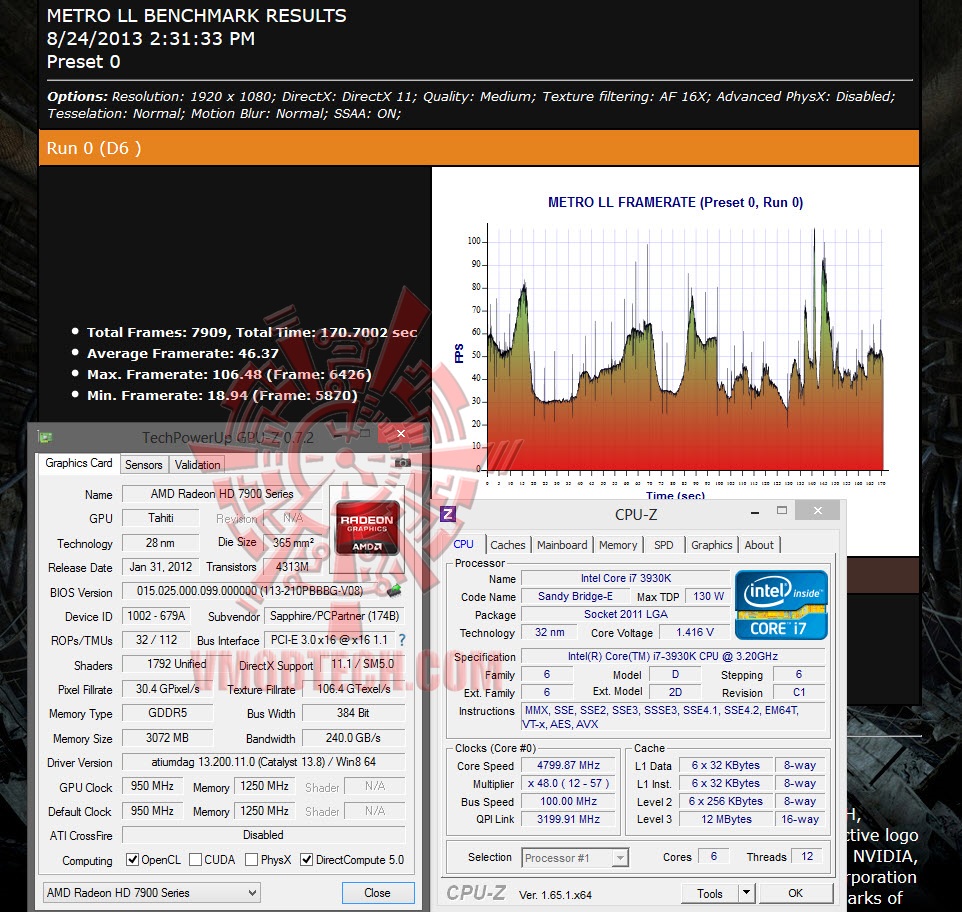The image size is (962, 912).
Task: Maximize the CPU-Z window
Action: click(x=782, y=510)
